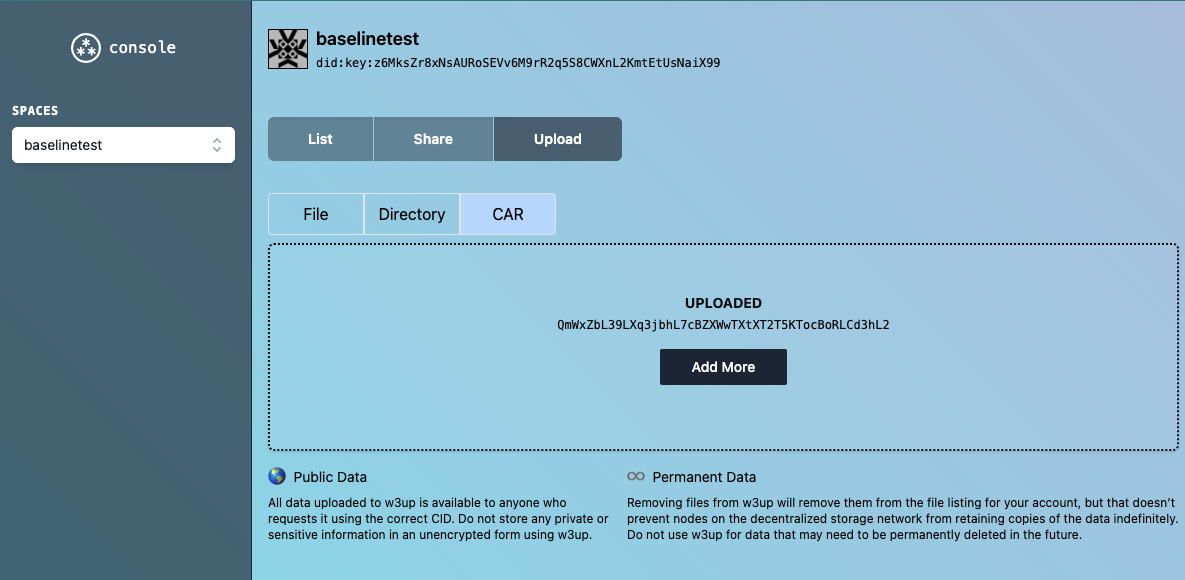
Task: Click the globe icon beside Public Data
Action: [277, 477]
